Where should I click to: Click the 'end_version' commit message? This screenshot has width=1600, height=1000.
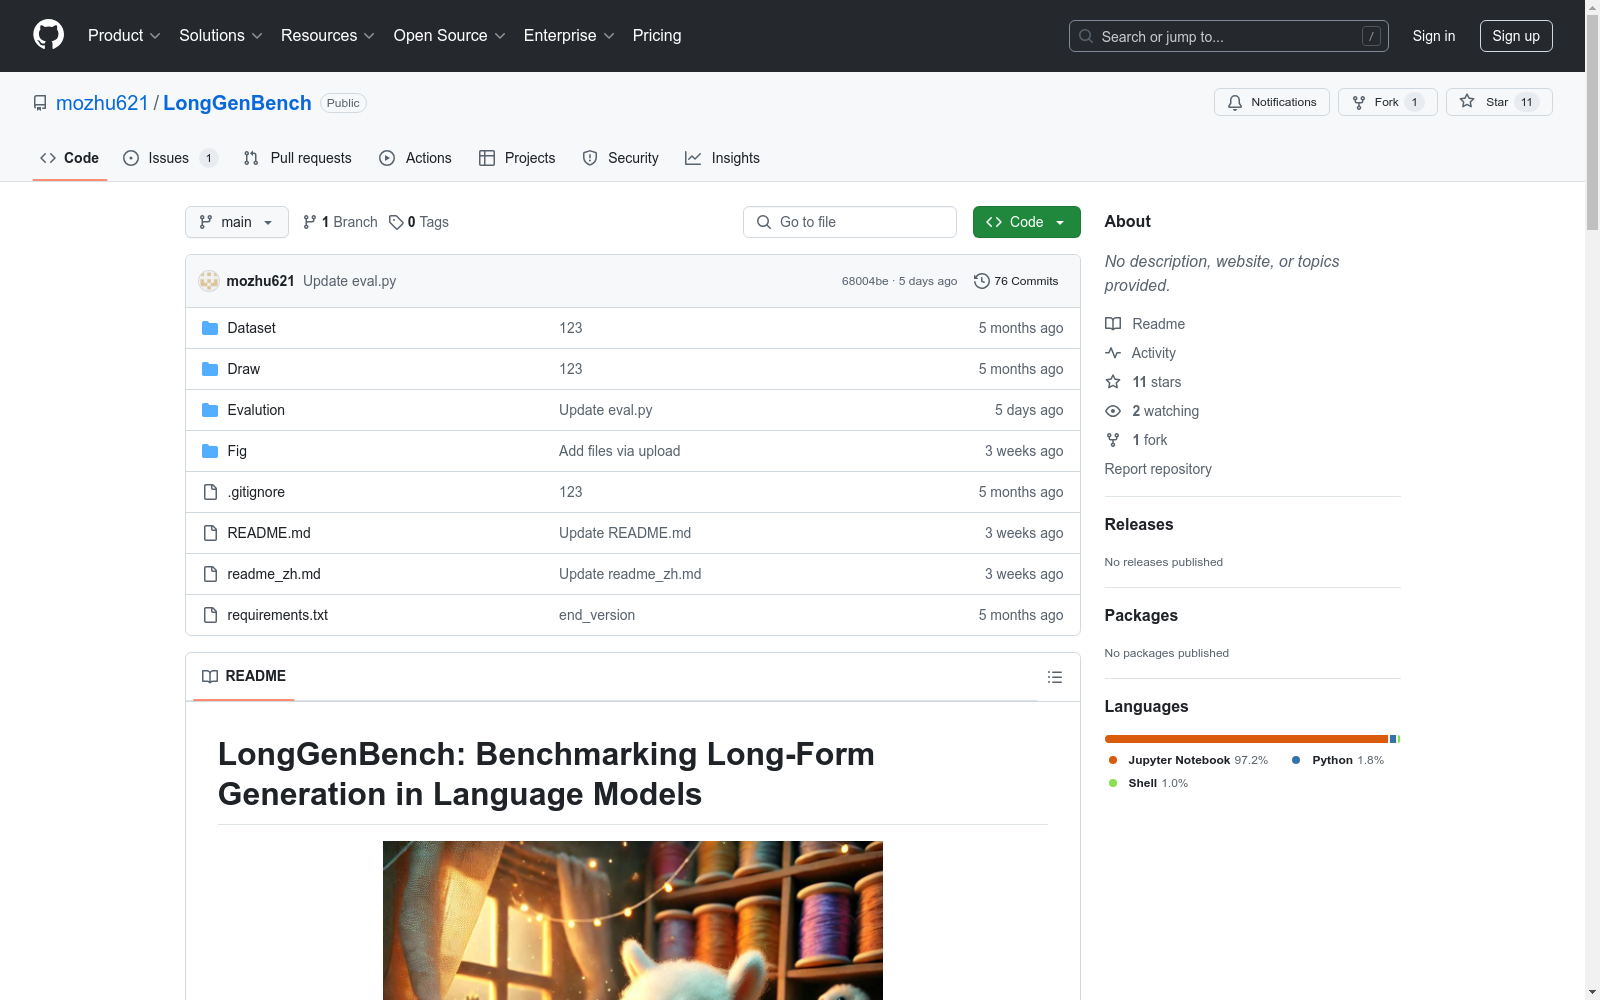pos(597,615)
